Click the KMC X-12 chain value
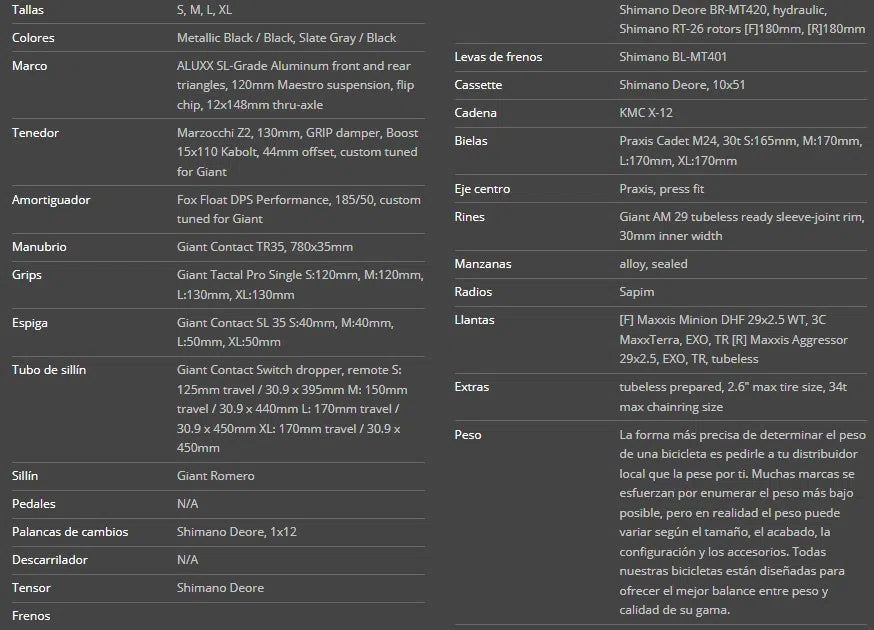The image size is (874, 630). [x=646, y=113]
